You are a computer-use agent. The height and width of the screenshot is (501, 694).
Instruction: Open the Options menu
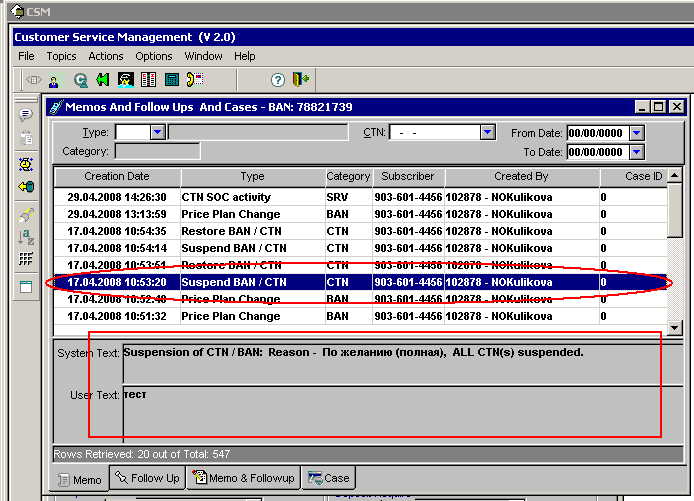click(x=154, y=56)
